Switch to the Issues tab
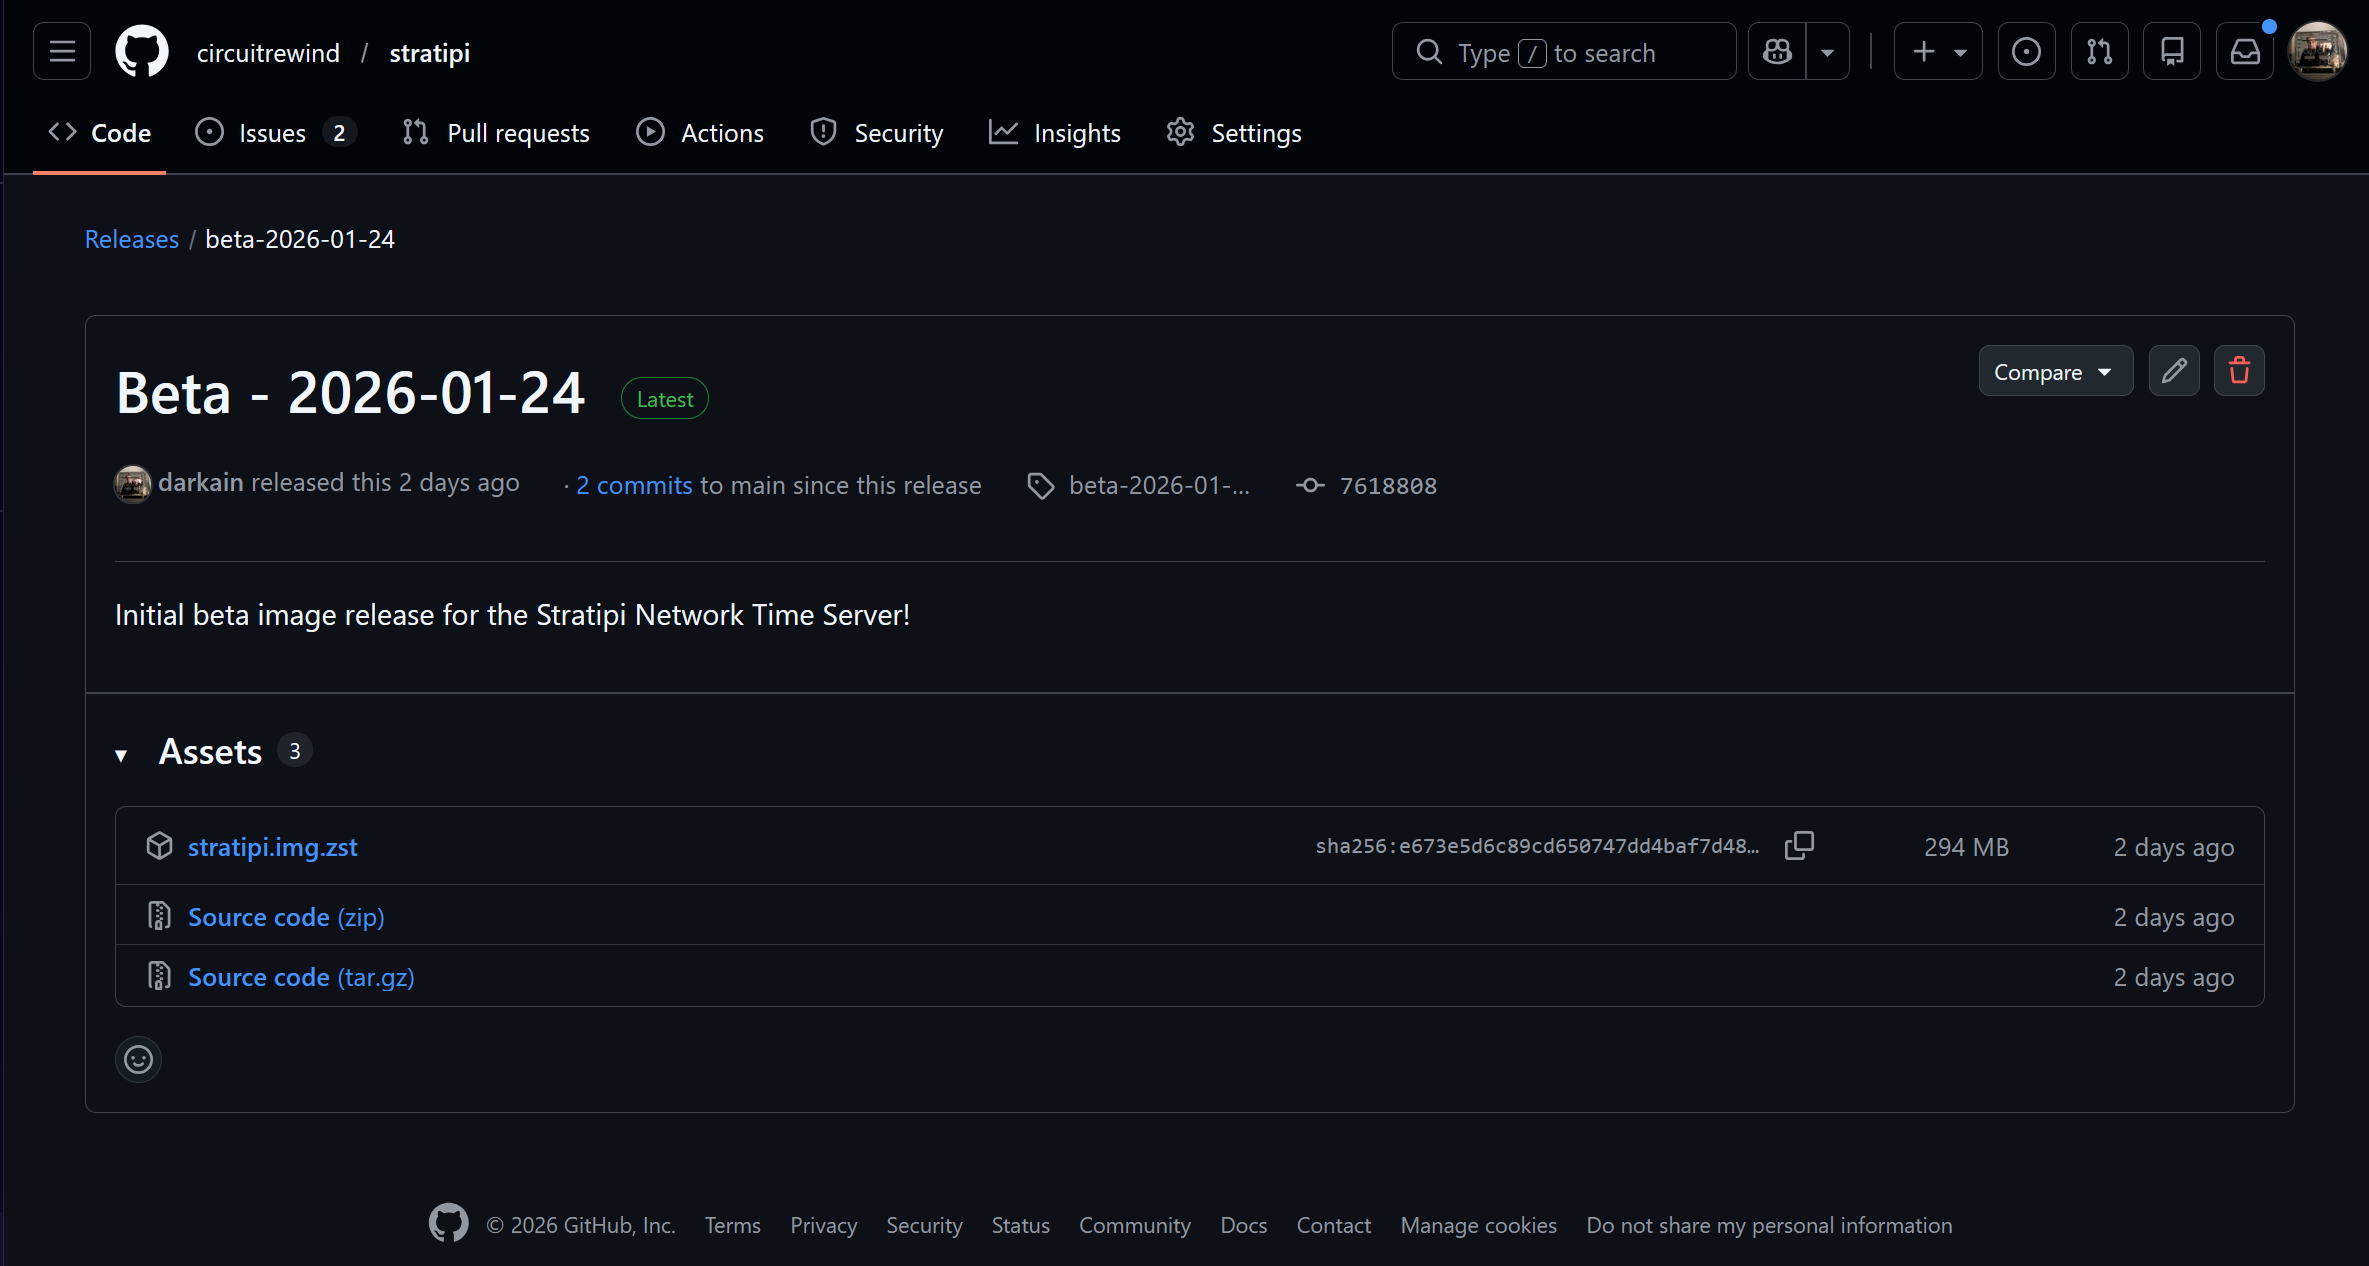 272,133
